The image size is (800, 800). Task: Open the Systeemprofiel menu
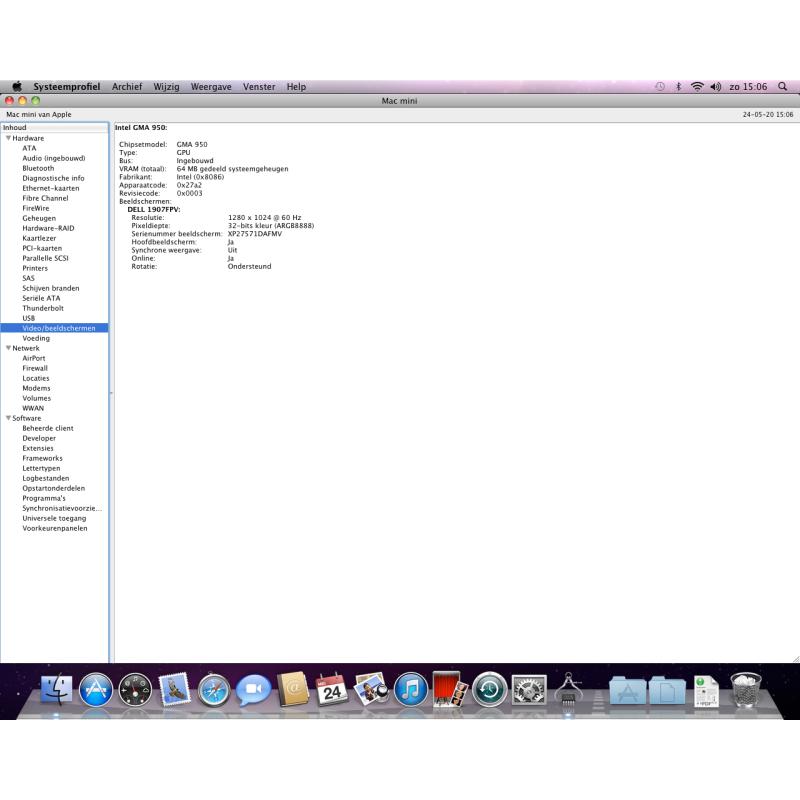pyautogui.click(x=67, y=87)
